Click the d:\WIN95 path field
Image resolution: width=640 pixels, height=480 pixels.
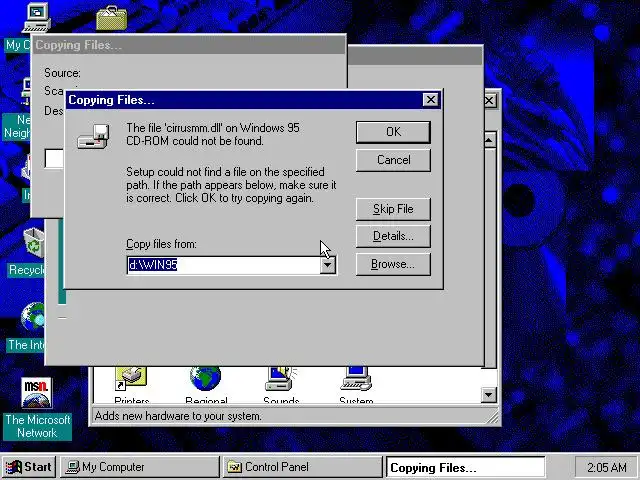click(x=223, y=265)
